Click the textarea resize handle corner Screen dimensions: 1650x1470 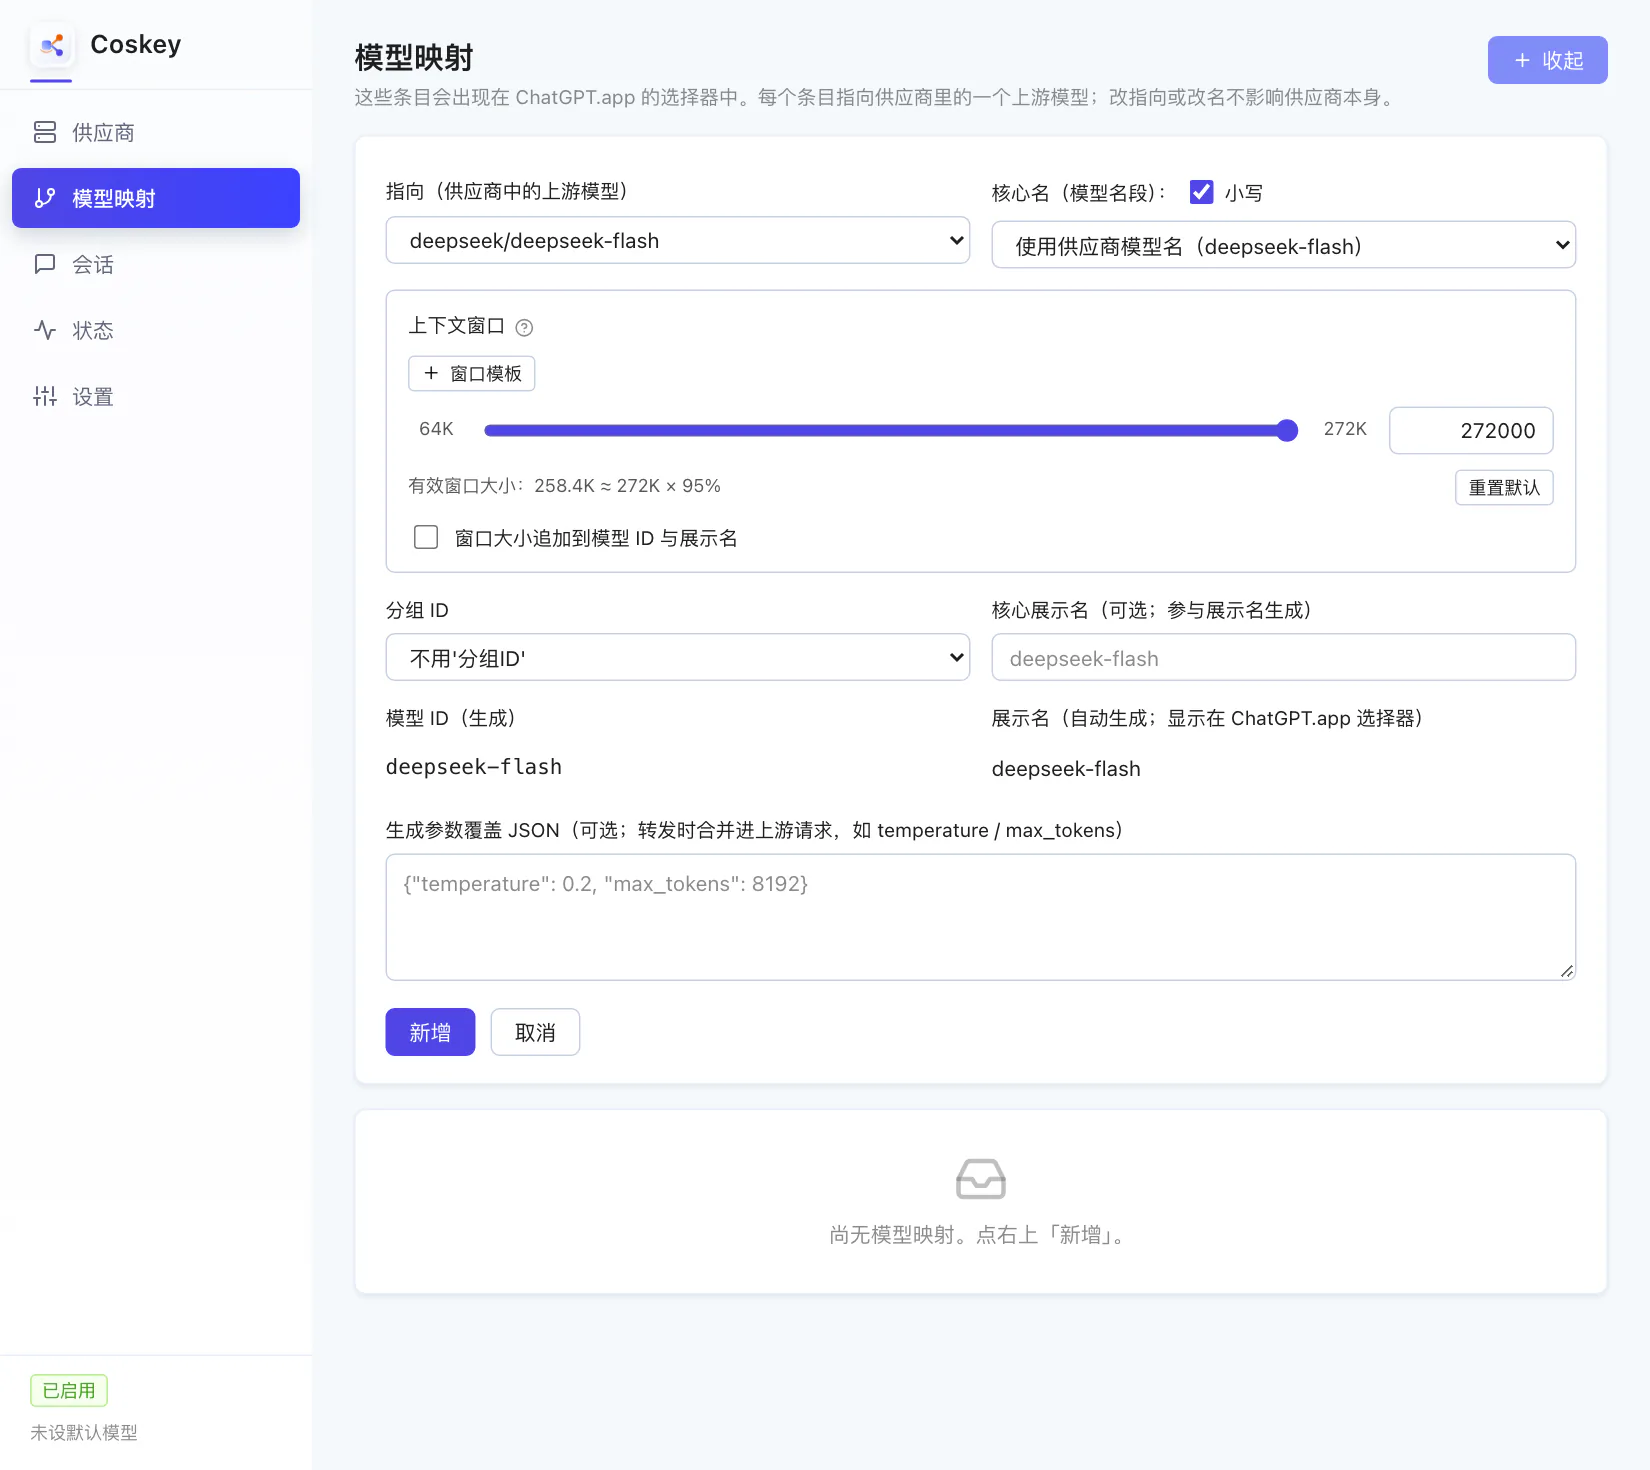[1567, 971]
